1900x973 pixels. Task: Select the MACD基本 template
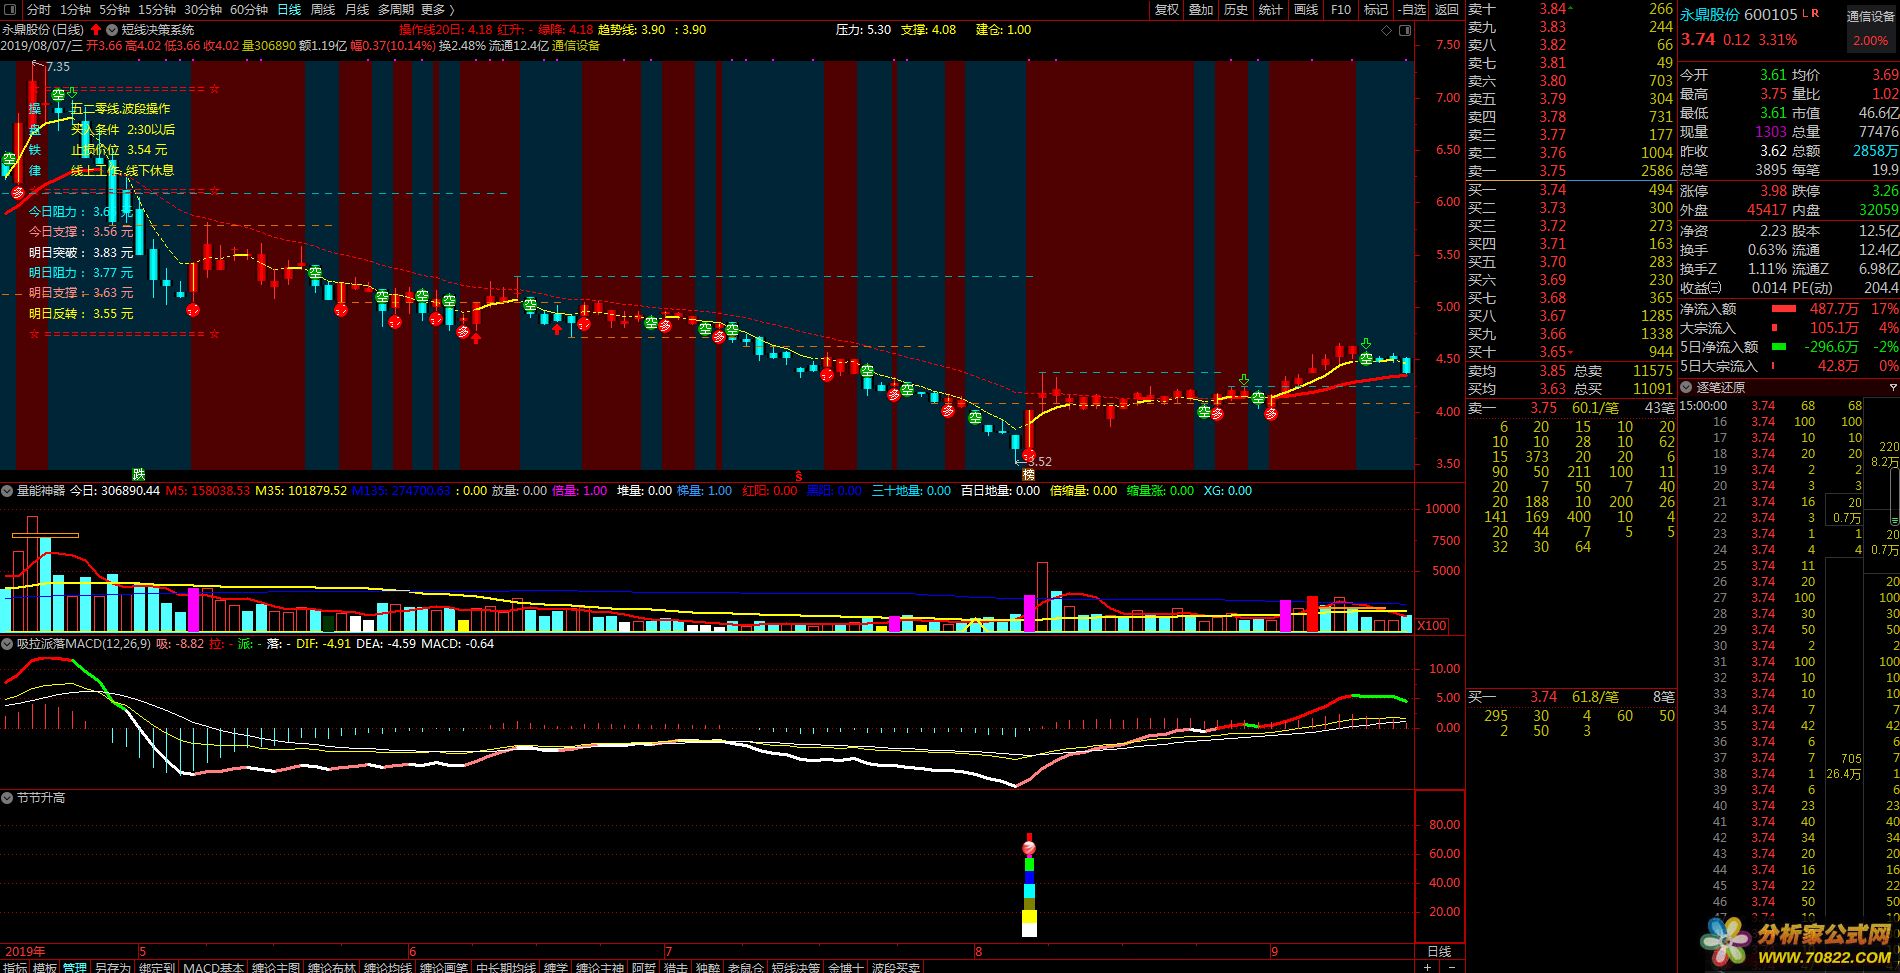tap(213, 967)
